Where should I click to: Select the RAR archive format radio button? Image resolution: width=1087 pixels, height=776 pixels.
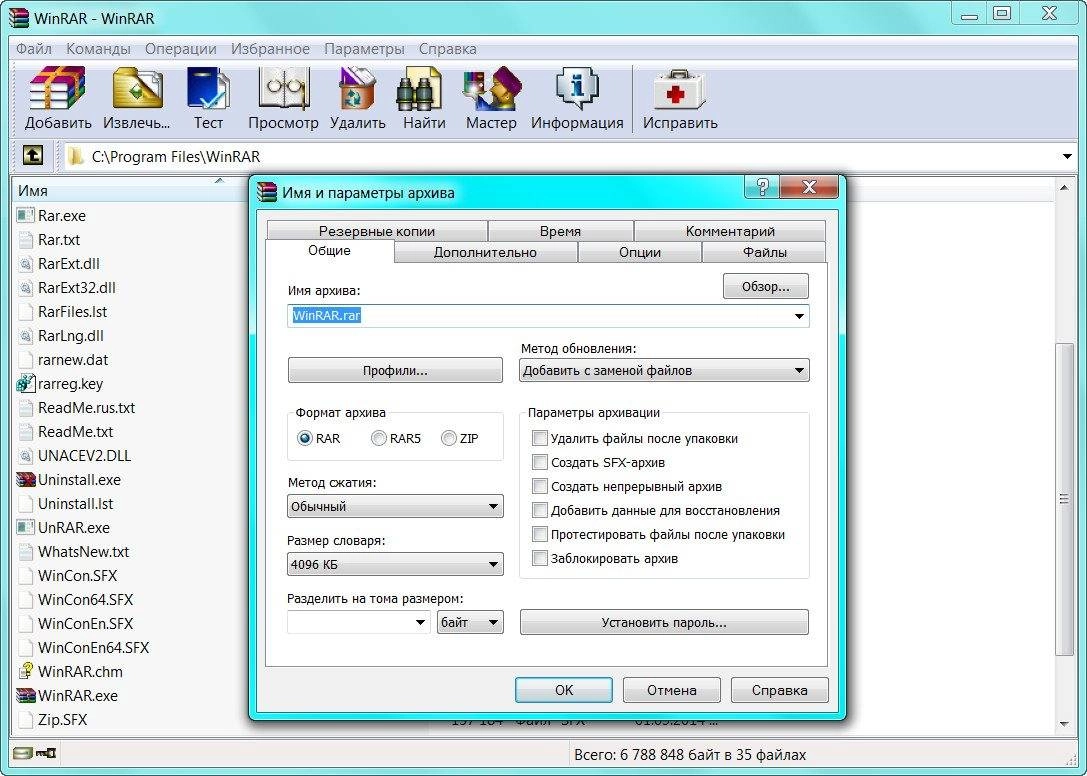(304, 438)
